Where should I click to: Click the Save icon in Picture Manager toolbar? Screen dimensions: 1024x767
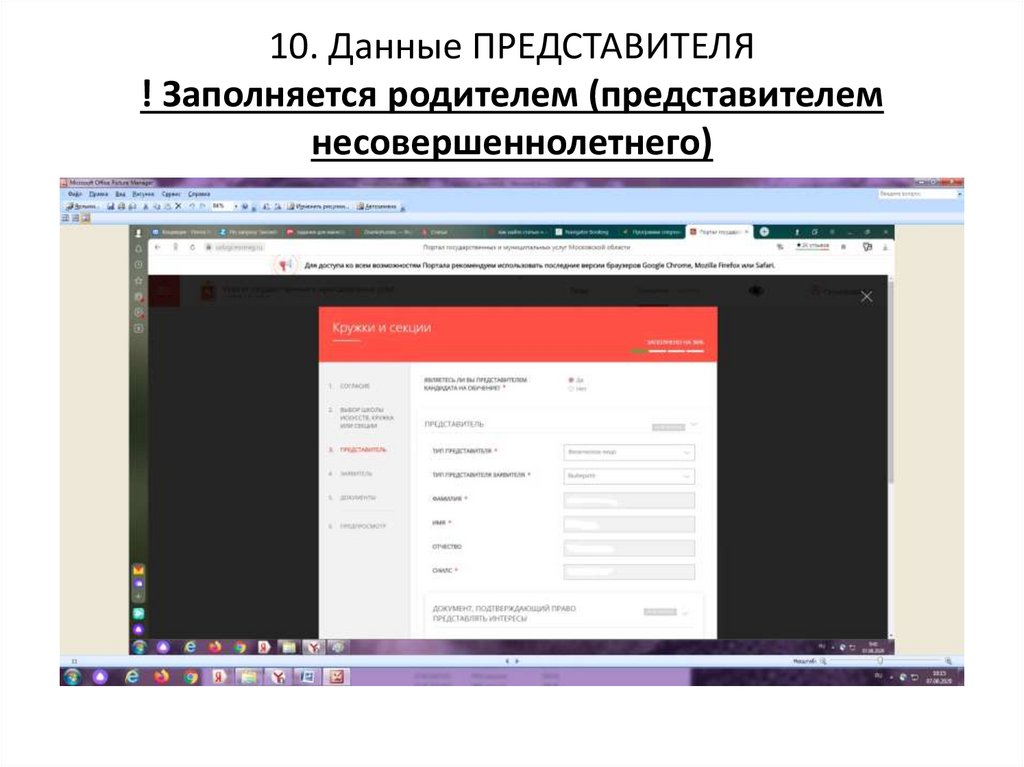[111, 205]
